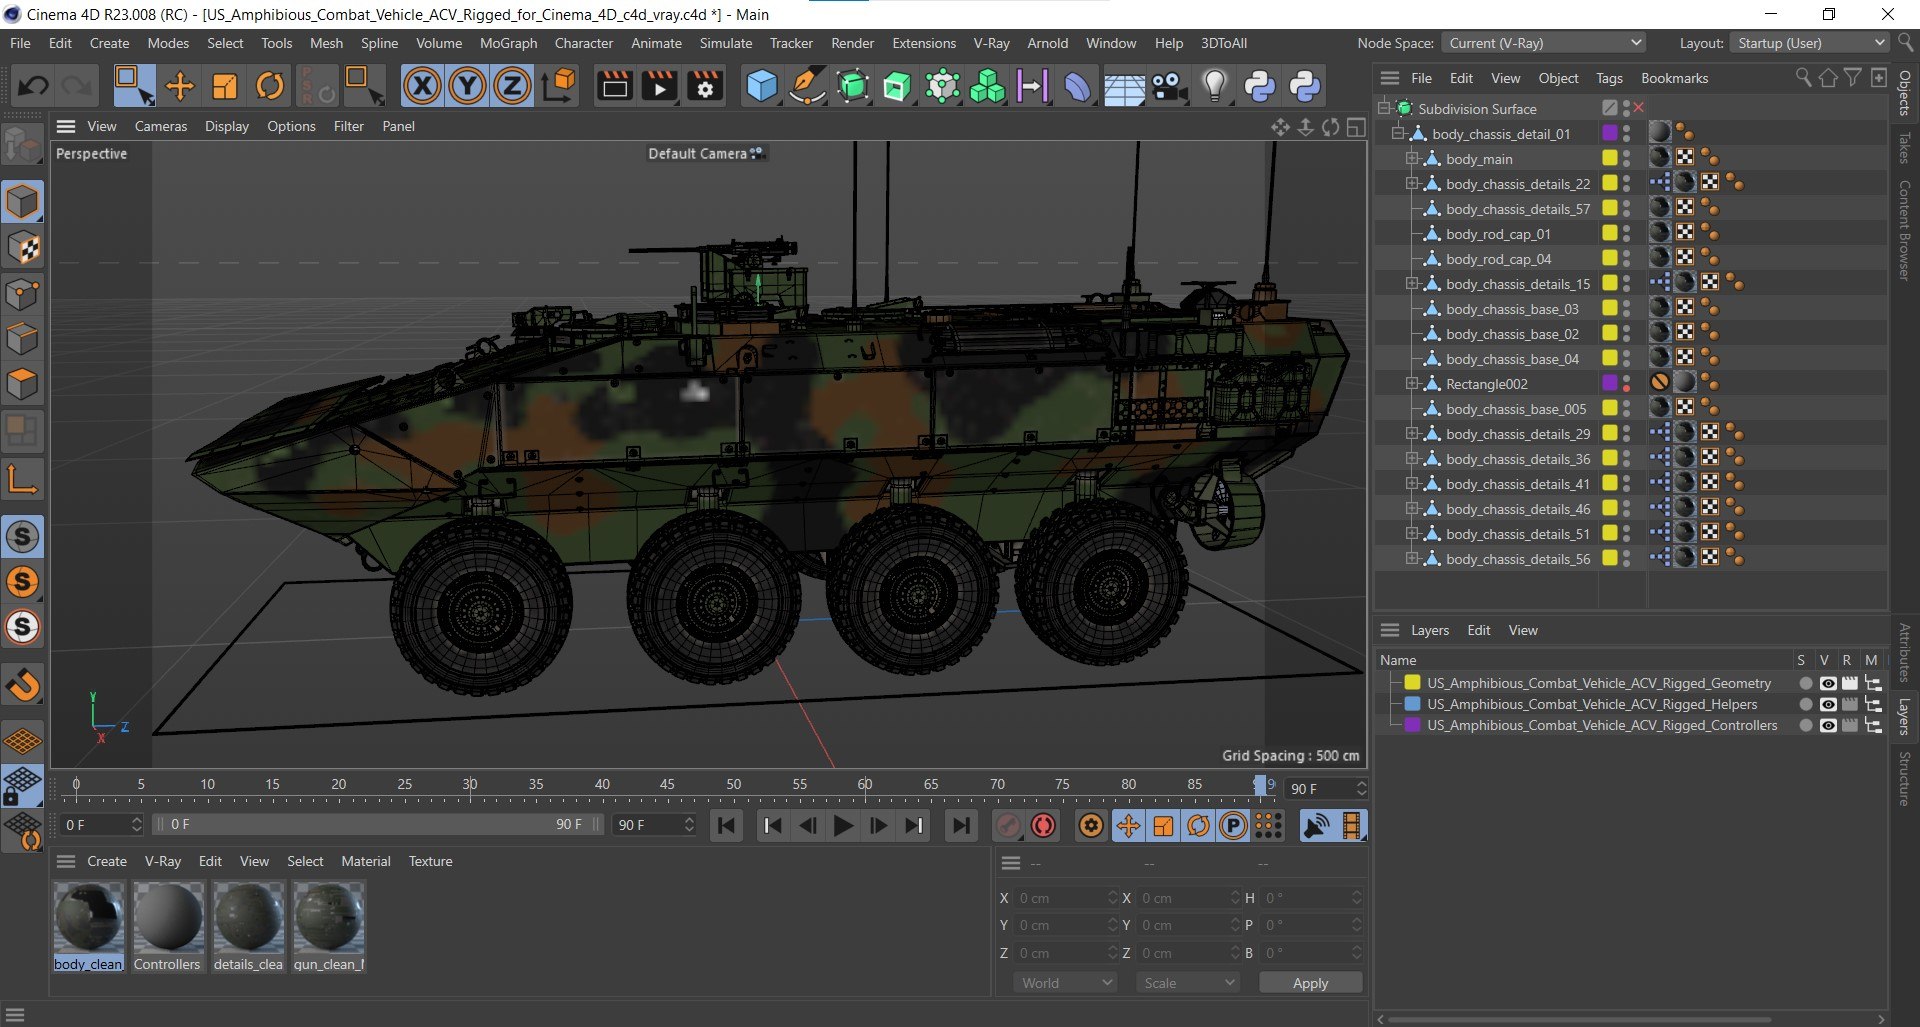Image resolution: width=1920 pixels, height=1027 pixels.
Task: Go to the start of animation
Action: point(727,825)
